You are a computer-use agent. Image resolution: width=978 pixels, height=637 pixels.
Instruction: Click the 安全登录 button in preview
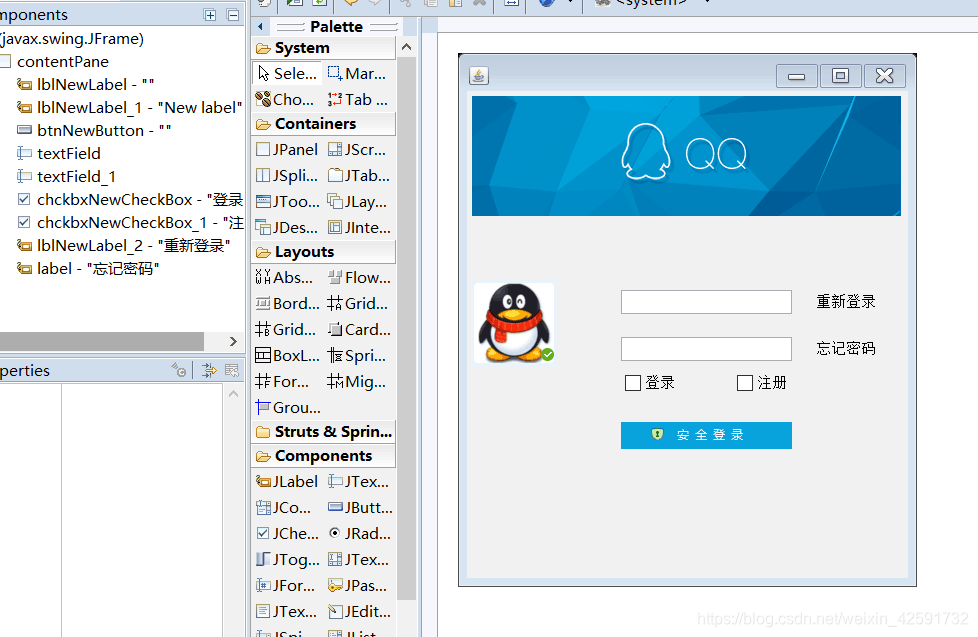point(706,435)
